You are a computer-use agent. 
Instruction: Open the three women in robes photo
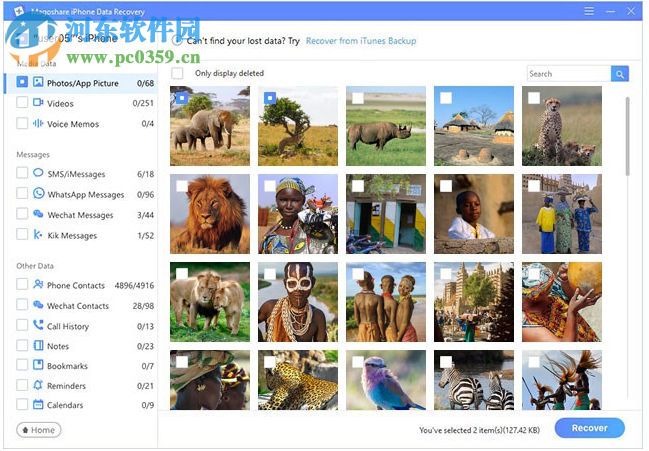click(x=562, y=214)
